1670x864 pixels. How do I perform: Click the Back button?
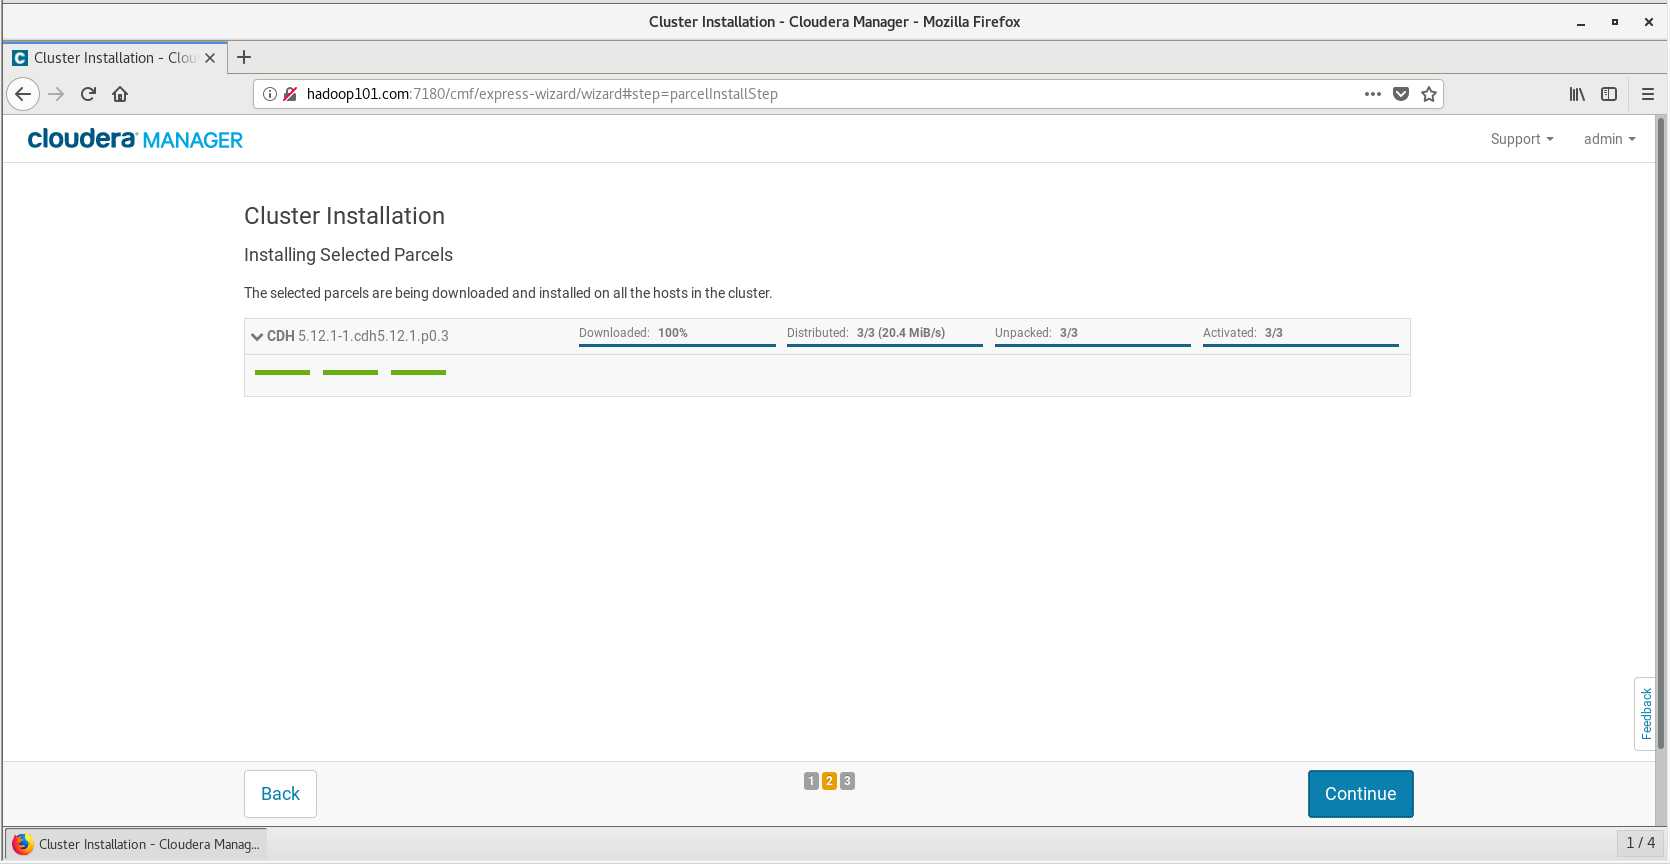pos(280,794)
